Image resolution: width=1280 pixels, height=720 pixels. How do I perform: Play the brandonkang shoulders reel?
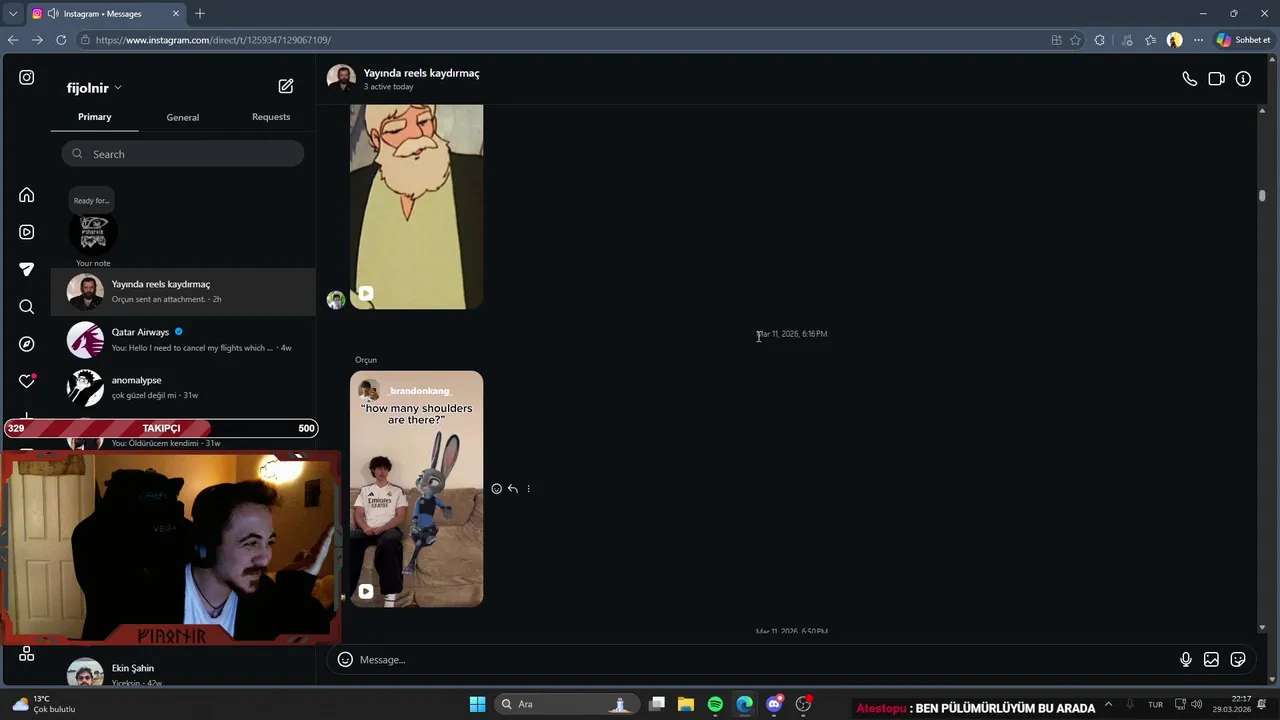coord(416,489)
